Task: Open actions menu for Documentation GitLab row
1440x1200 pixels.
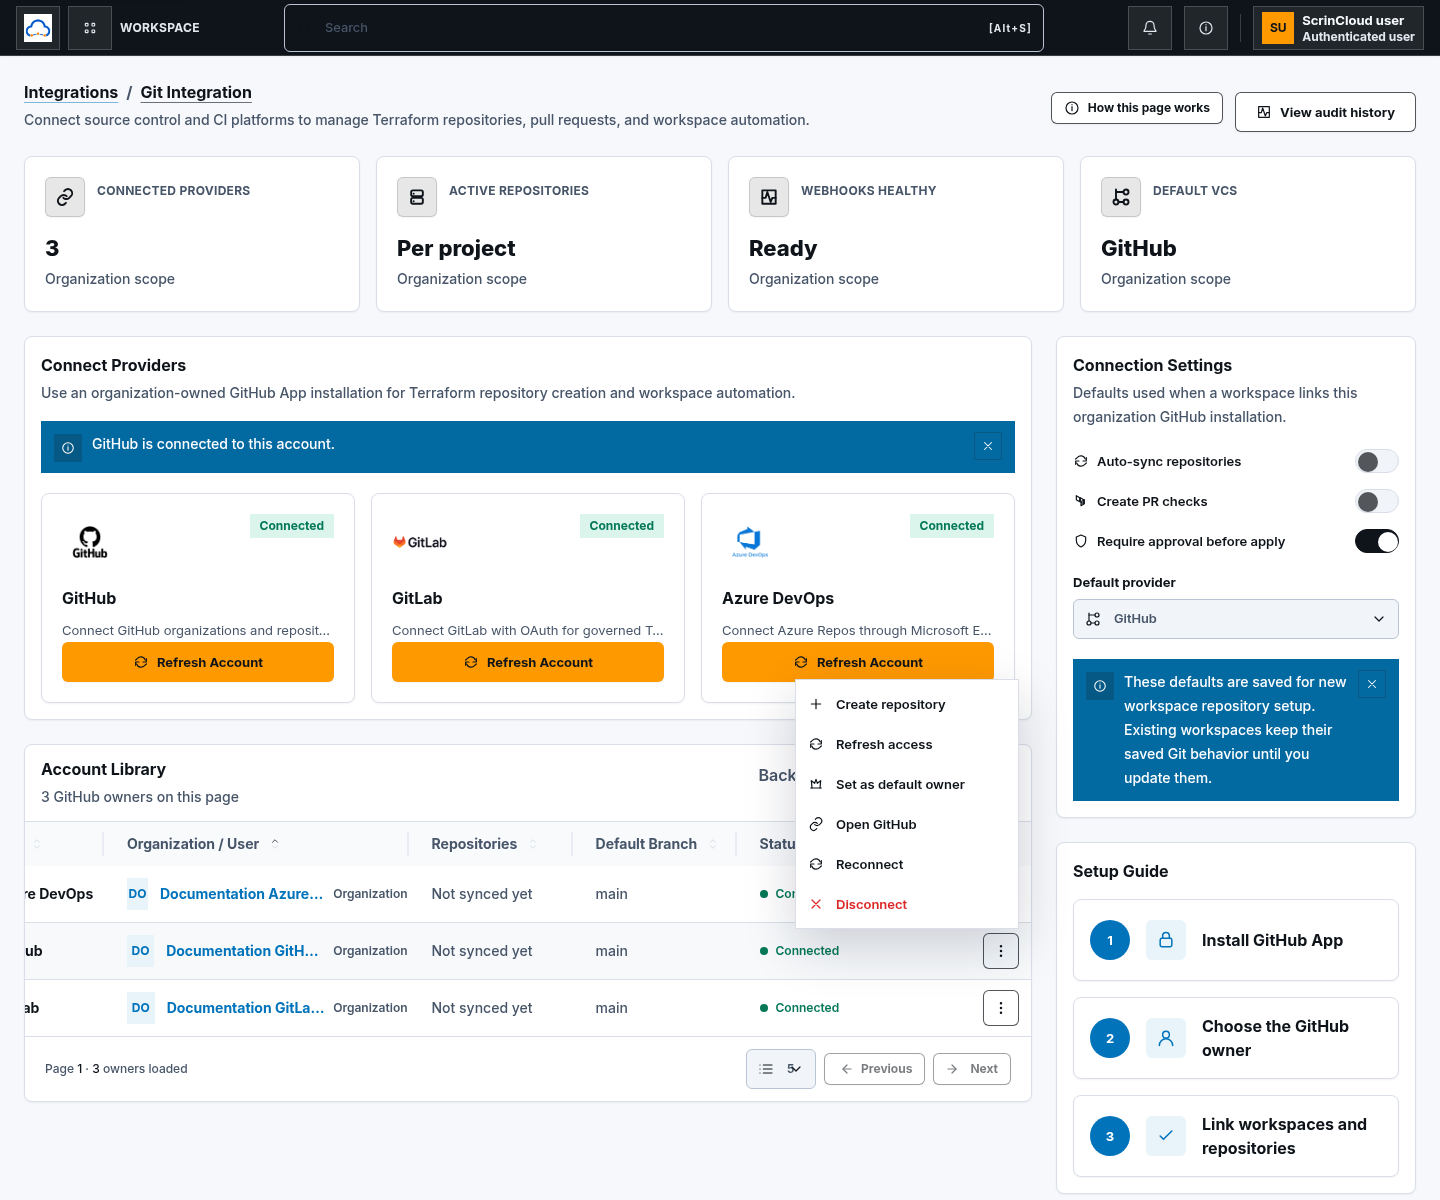Action: point(1001,1008)
